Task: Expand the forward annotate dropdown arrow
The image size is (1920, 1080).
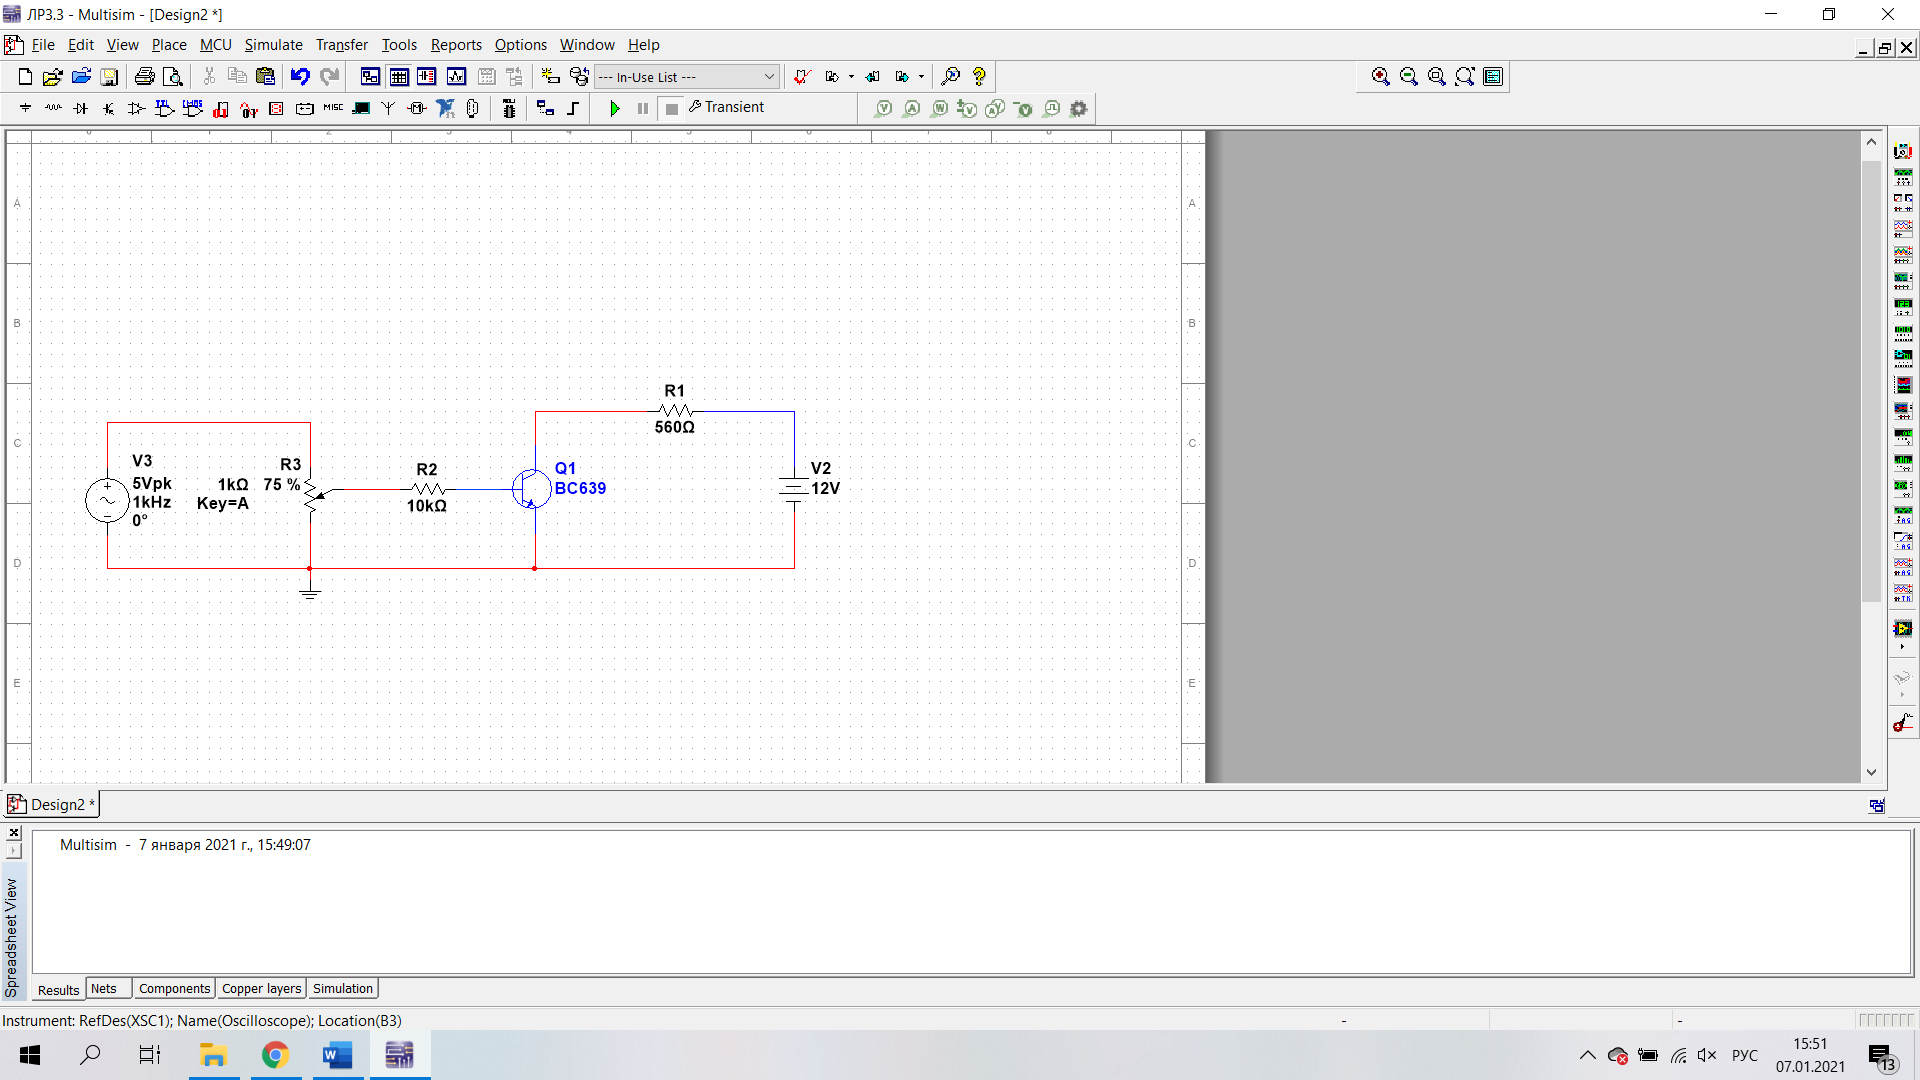Action: click(x=921, y=76)
